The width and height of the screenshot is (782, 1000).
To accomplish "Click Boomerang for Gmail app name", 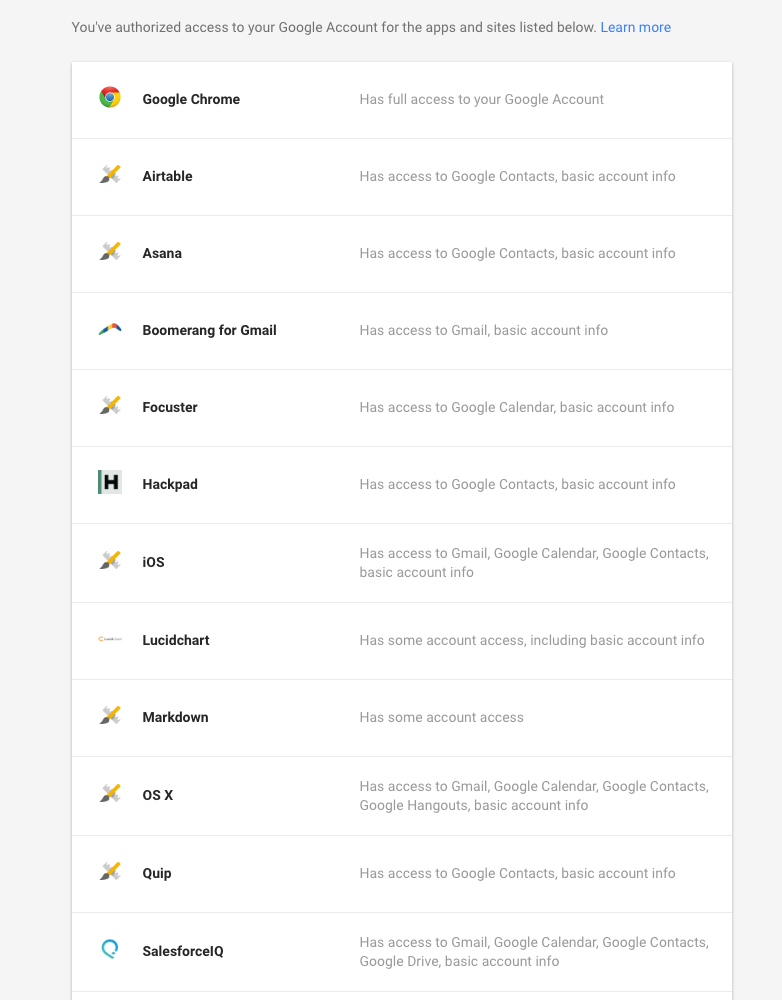I will point(209,330).
